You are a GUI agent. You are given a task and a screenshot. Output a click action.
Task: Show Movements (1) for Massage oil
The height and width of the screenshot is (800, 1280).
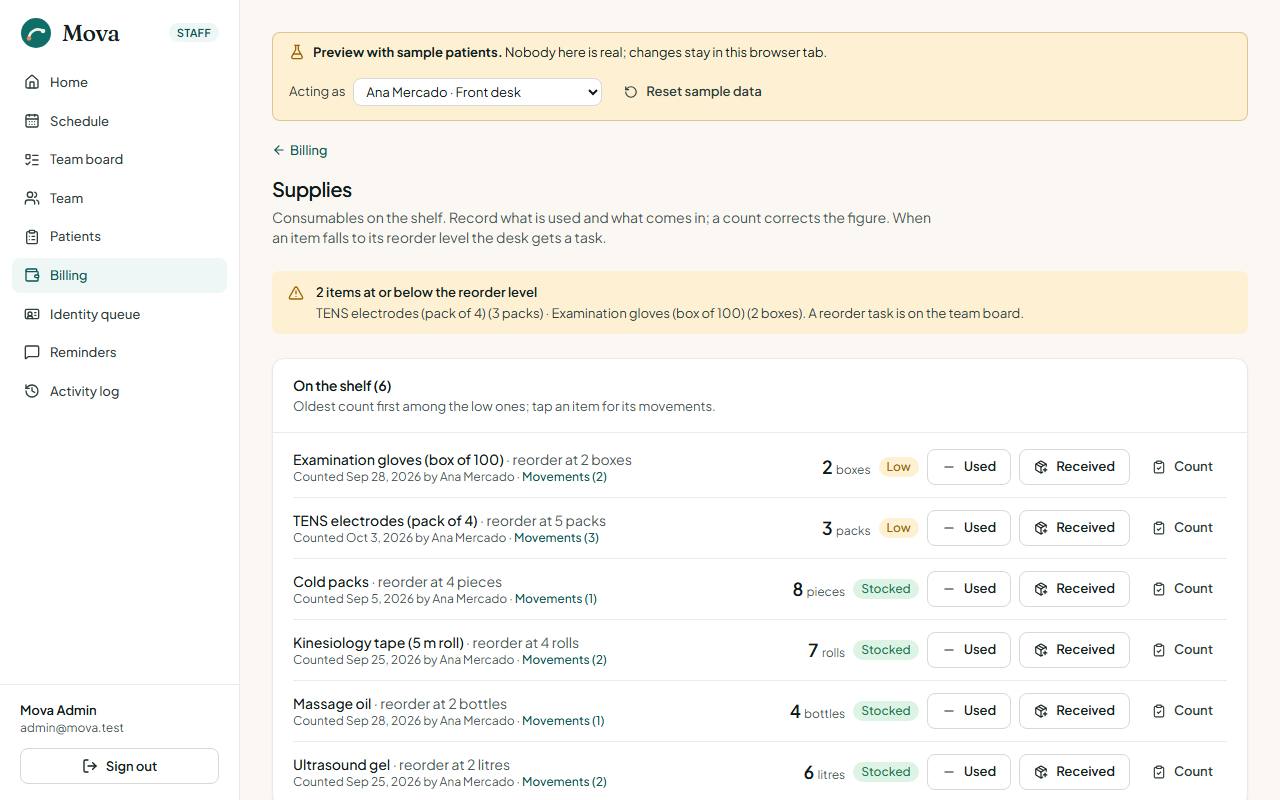pos(563,721)
